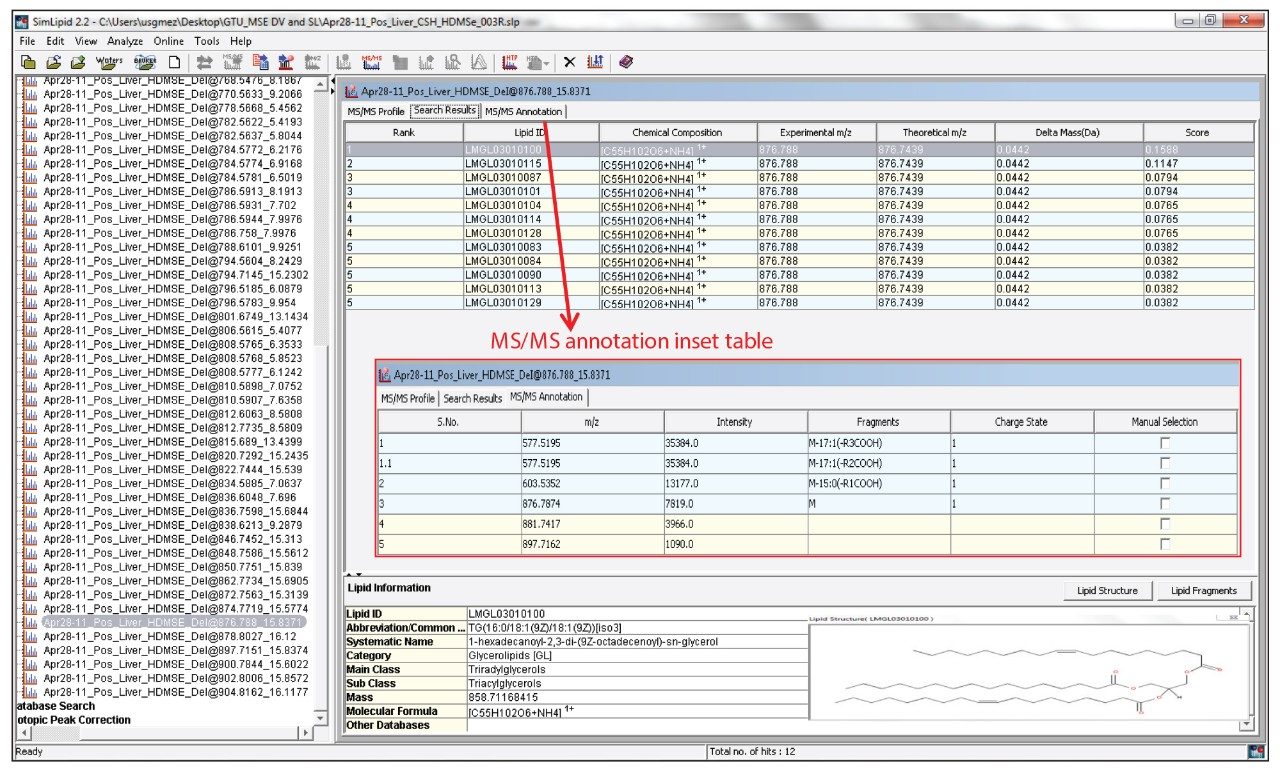Click the red-blue document list toolbar icon
Viewport: 1280px width, 775px height.
[x=260, y=61]
